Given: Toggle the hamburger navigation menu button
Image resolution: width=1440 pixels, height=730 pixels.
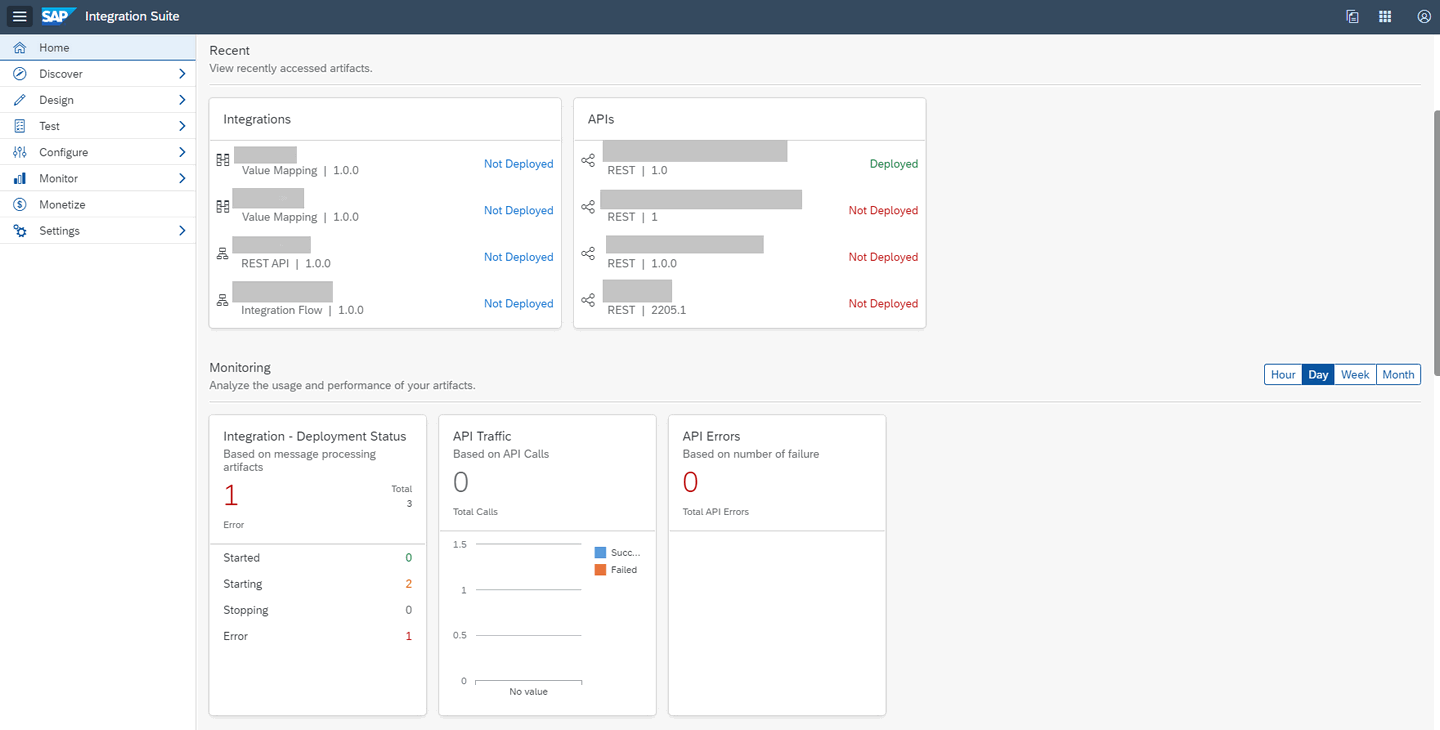Looking at the screenshot, I should (20, 16).
